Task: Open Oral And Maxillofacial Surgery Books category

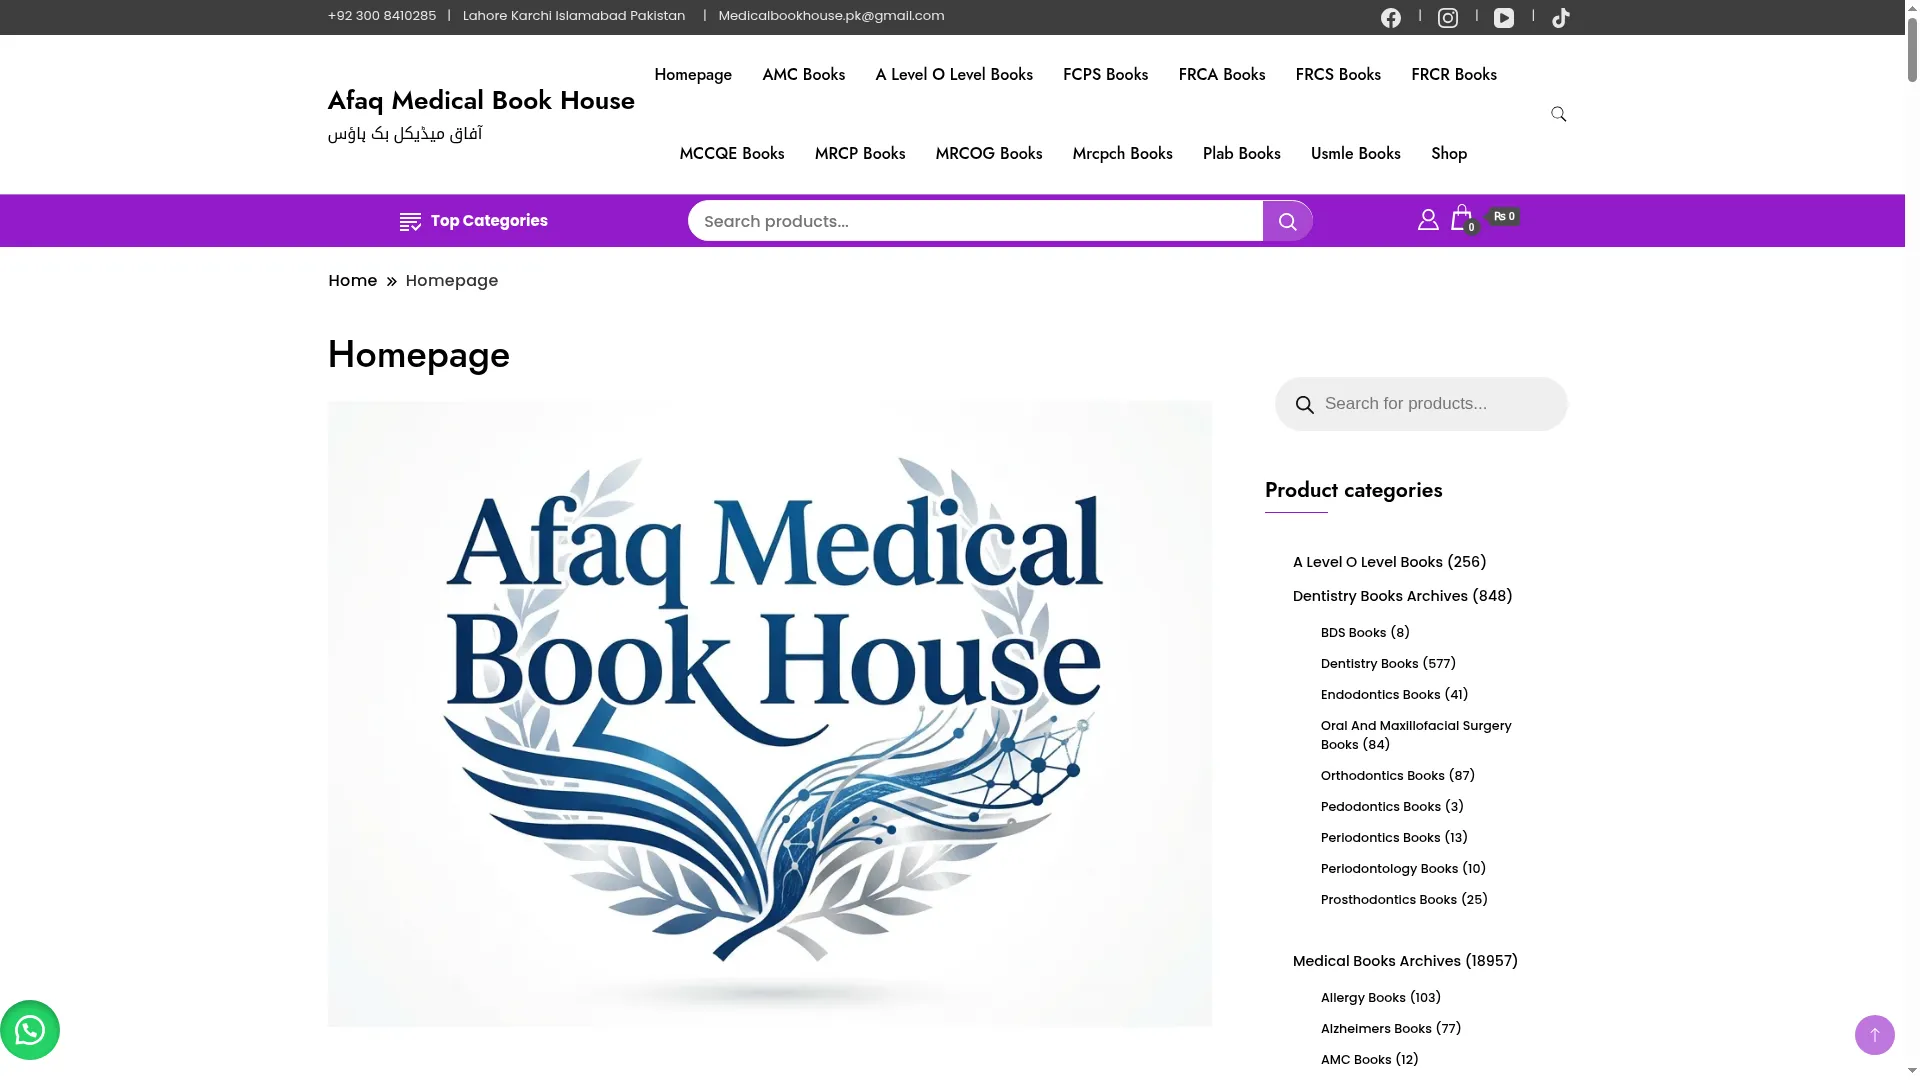Action: click(x=1416, y=735)
